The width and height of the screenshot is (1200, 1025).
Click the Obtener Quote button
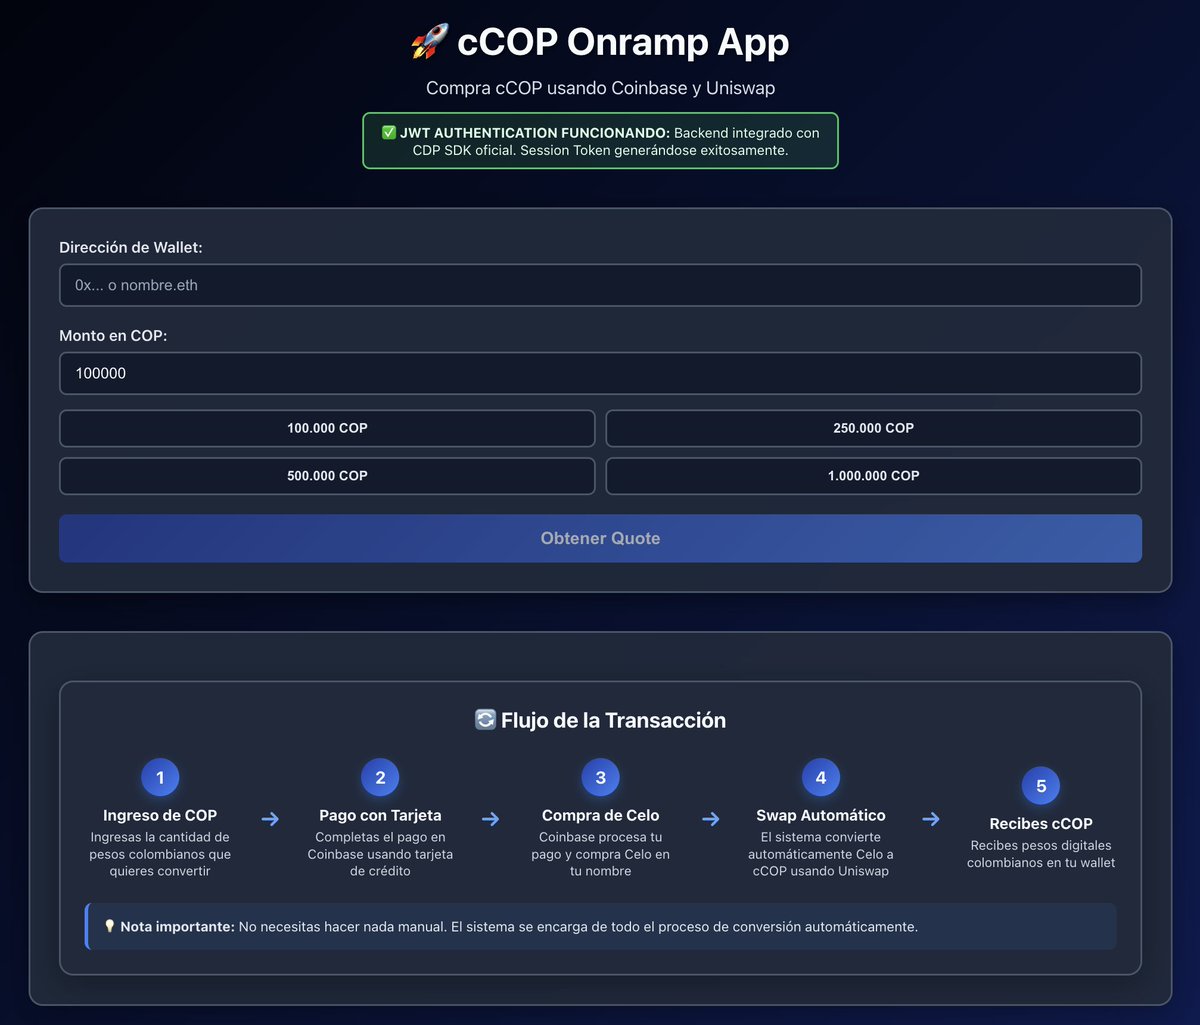[x=600, y=538]
